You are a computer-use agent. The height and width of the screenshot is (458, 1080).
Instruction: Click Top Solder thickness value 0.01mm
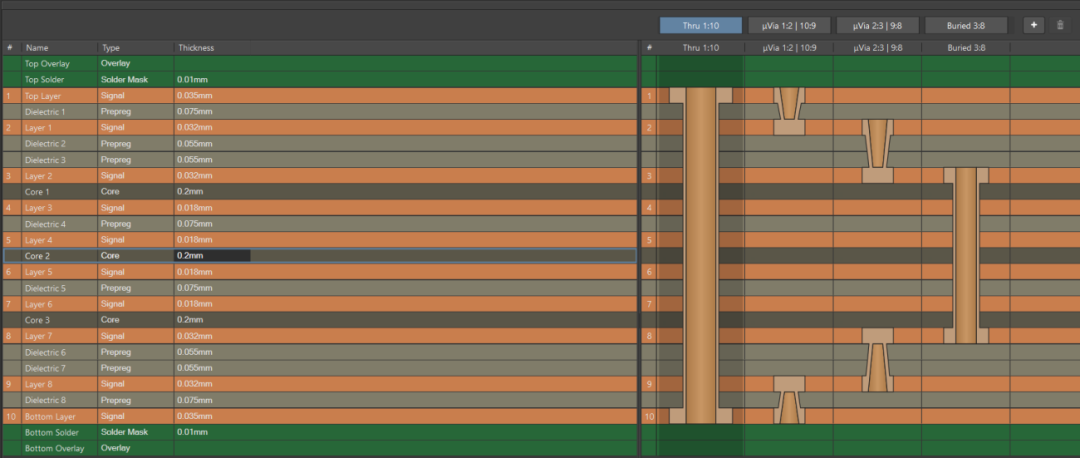click(x=192, y=79)
